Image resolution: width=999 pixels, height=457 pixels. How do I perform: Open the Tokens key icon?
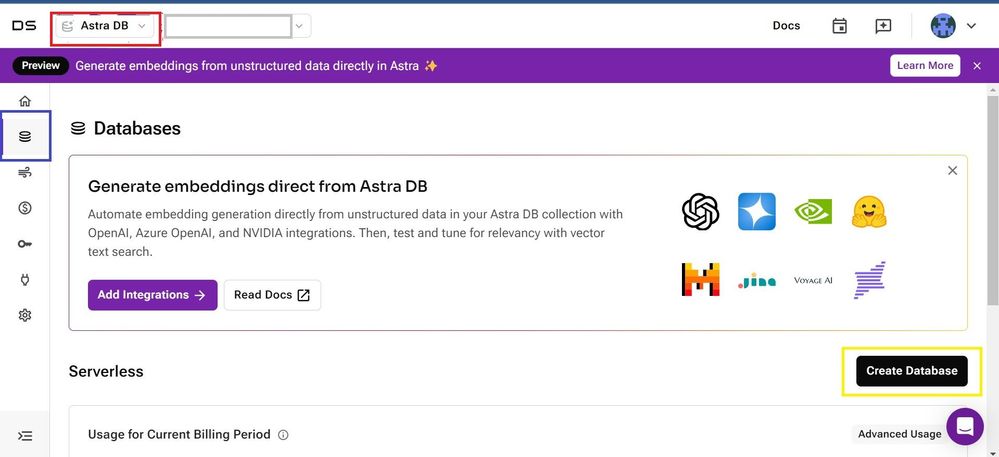pos(25,244)
